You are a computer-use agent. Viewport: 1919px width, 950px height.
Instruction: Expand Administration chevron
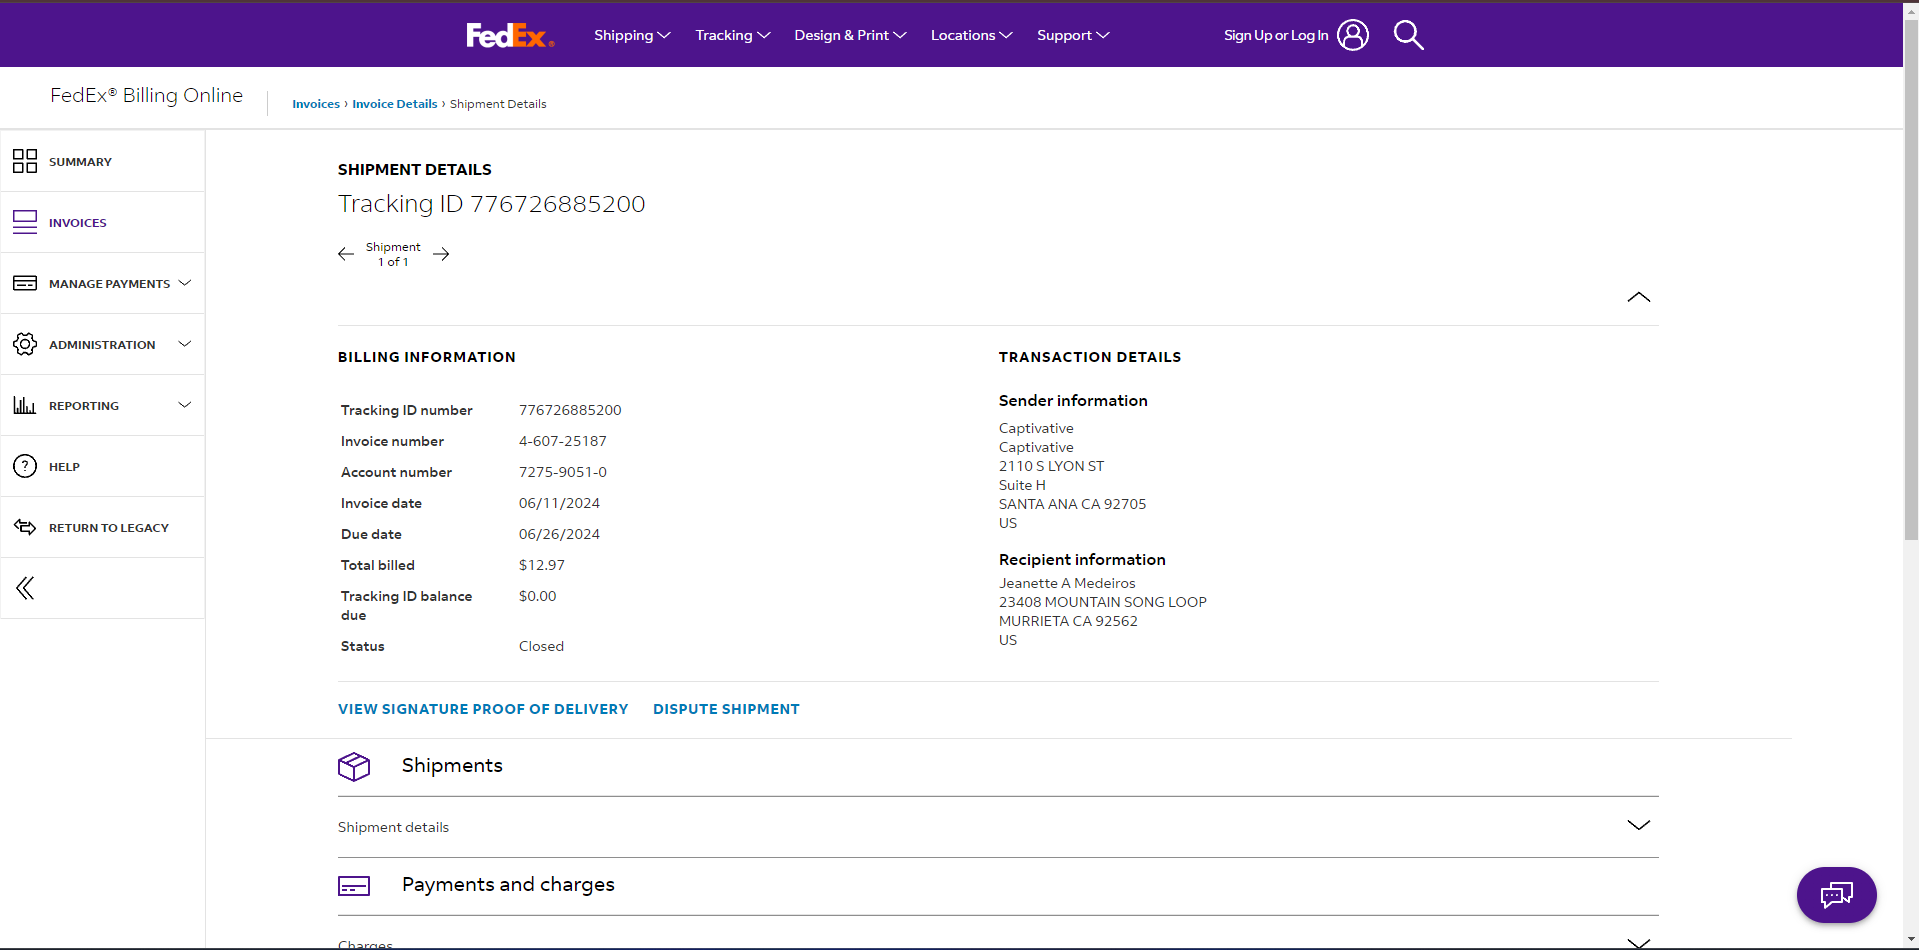(185, 344)
